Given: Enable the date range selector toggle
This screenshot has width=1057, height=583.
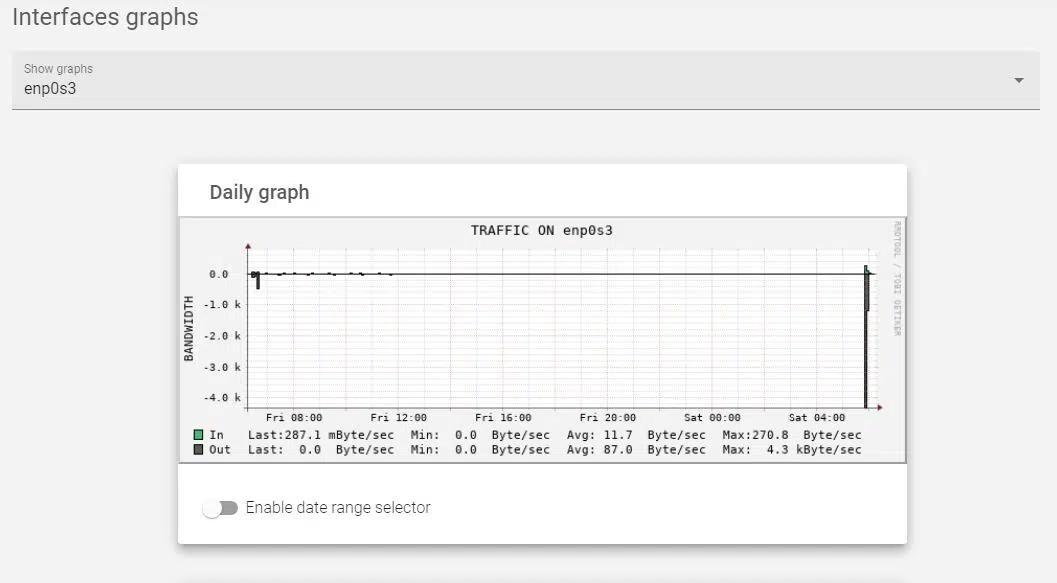Looking at the screenshot, I should (x=220, y=508).
